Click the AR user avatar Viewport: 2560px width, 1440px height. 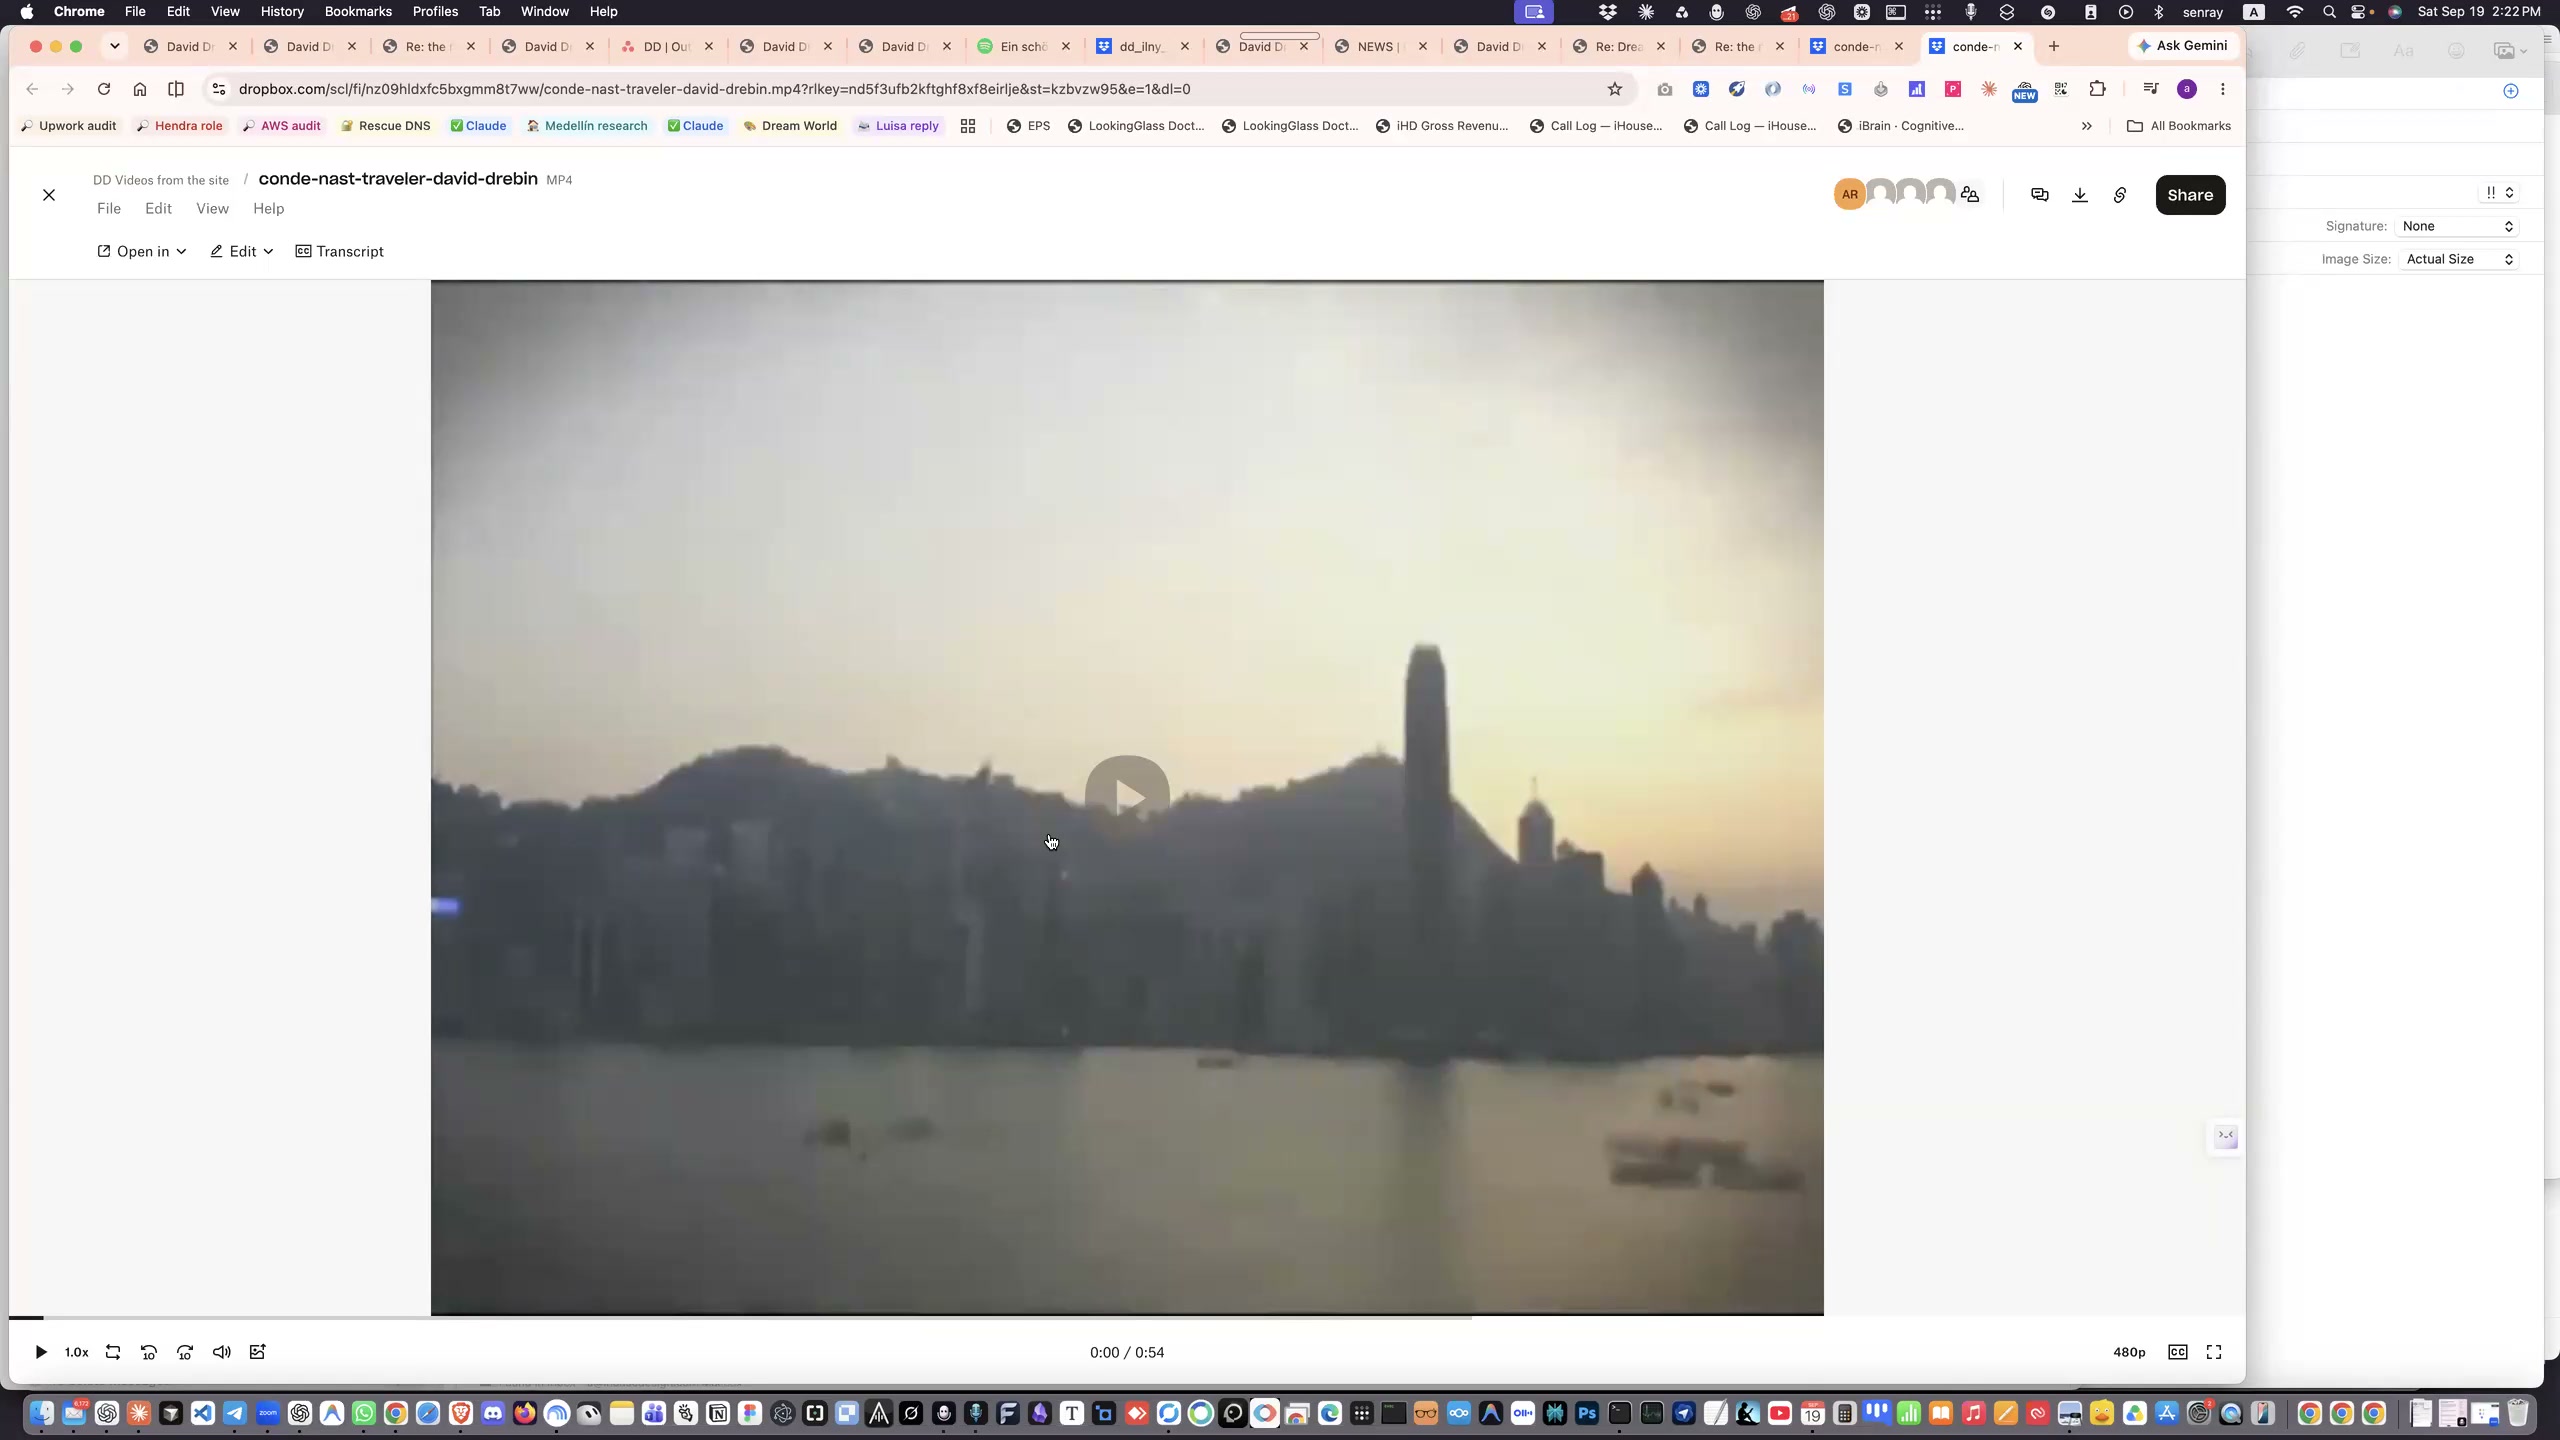coord(1850,195)
